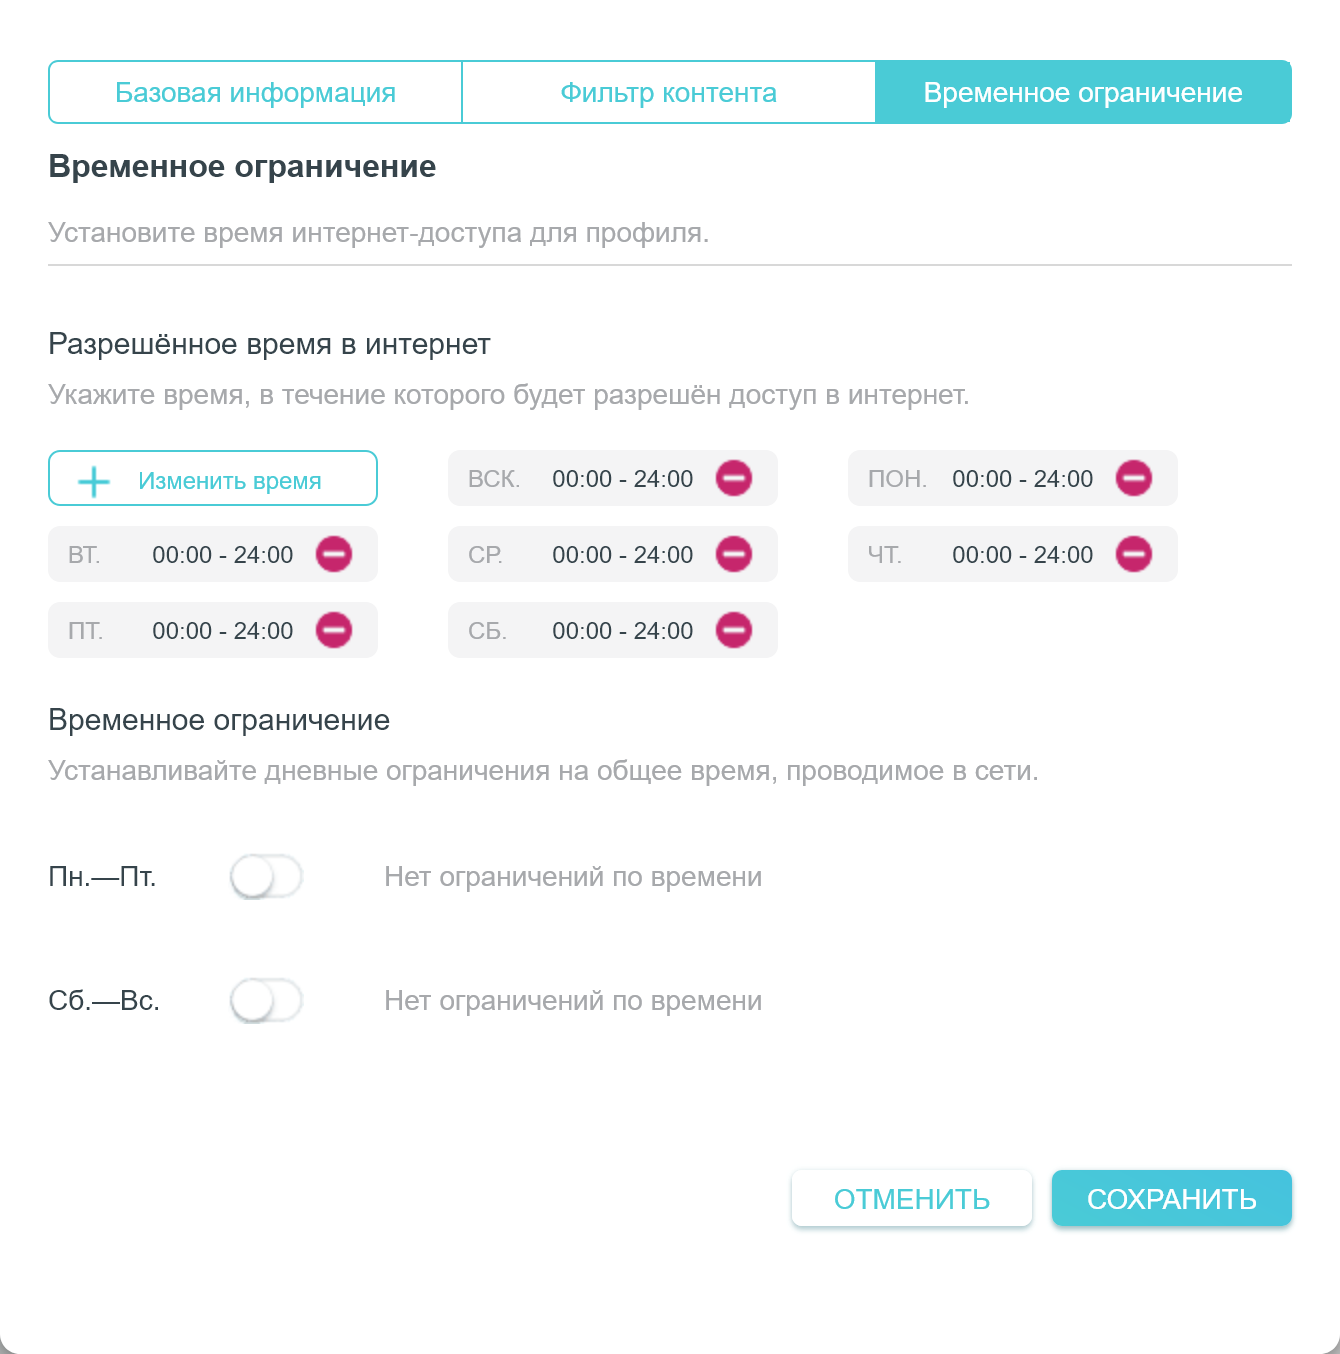Screen dimensions: 1340x1354
Task: Enable the Сб.—Вс. time limit toggle
Action: click(x=266, y=1001)
